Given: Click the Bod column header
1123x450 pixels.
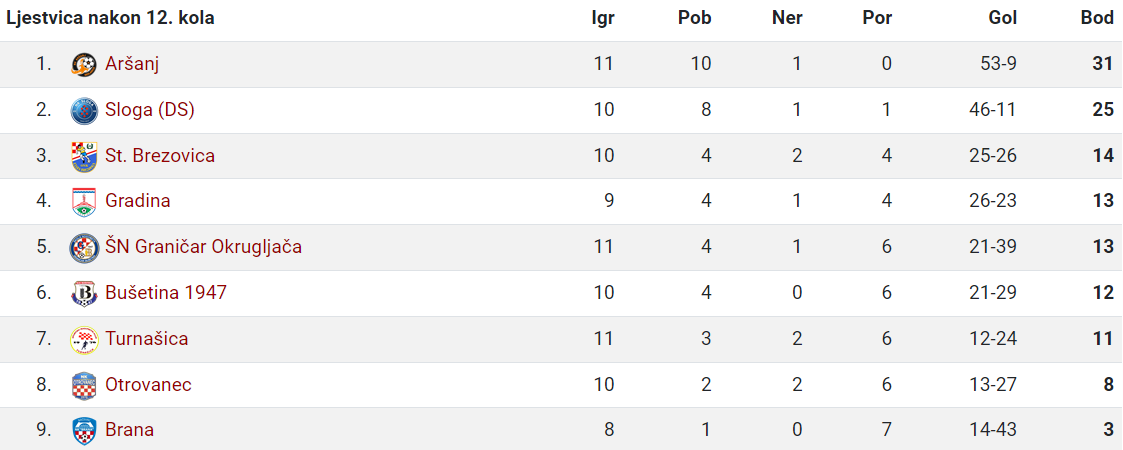Looking at the screenshot, I should pyautogui.click(x=1097, y=19).
